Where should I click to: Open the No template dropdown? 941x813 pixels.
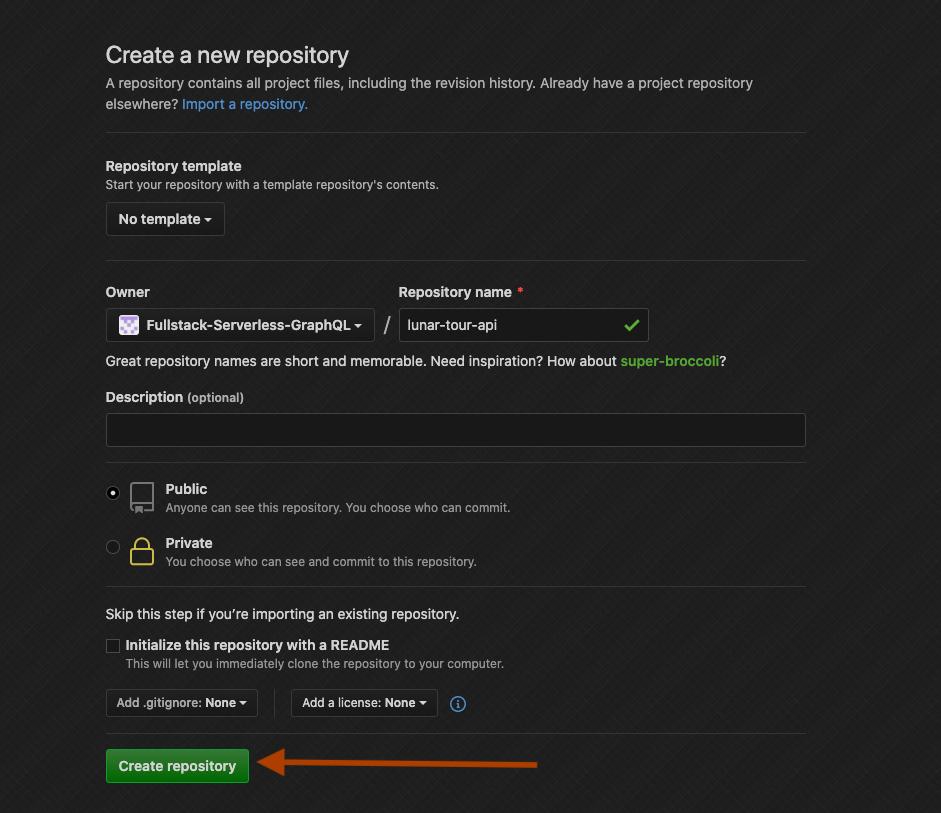(165, 219)
